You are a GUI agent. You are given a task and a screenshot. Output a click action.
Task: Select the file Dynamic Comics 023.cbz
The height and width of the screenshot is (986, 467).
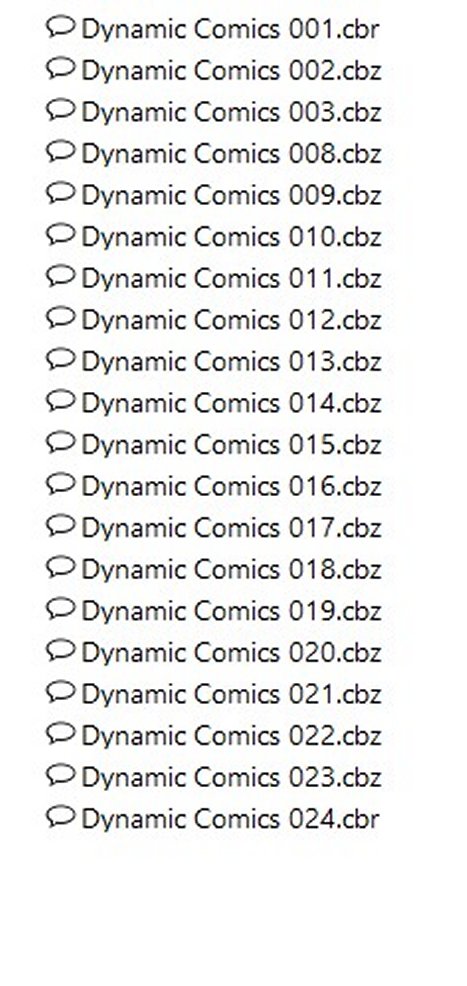tap(231, 778)
